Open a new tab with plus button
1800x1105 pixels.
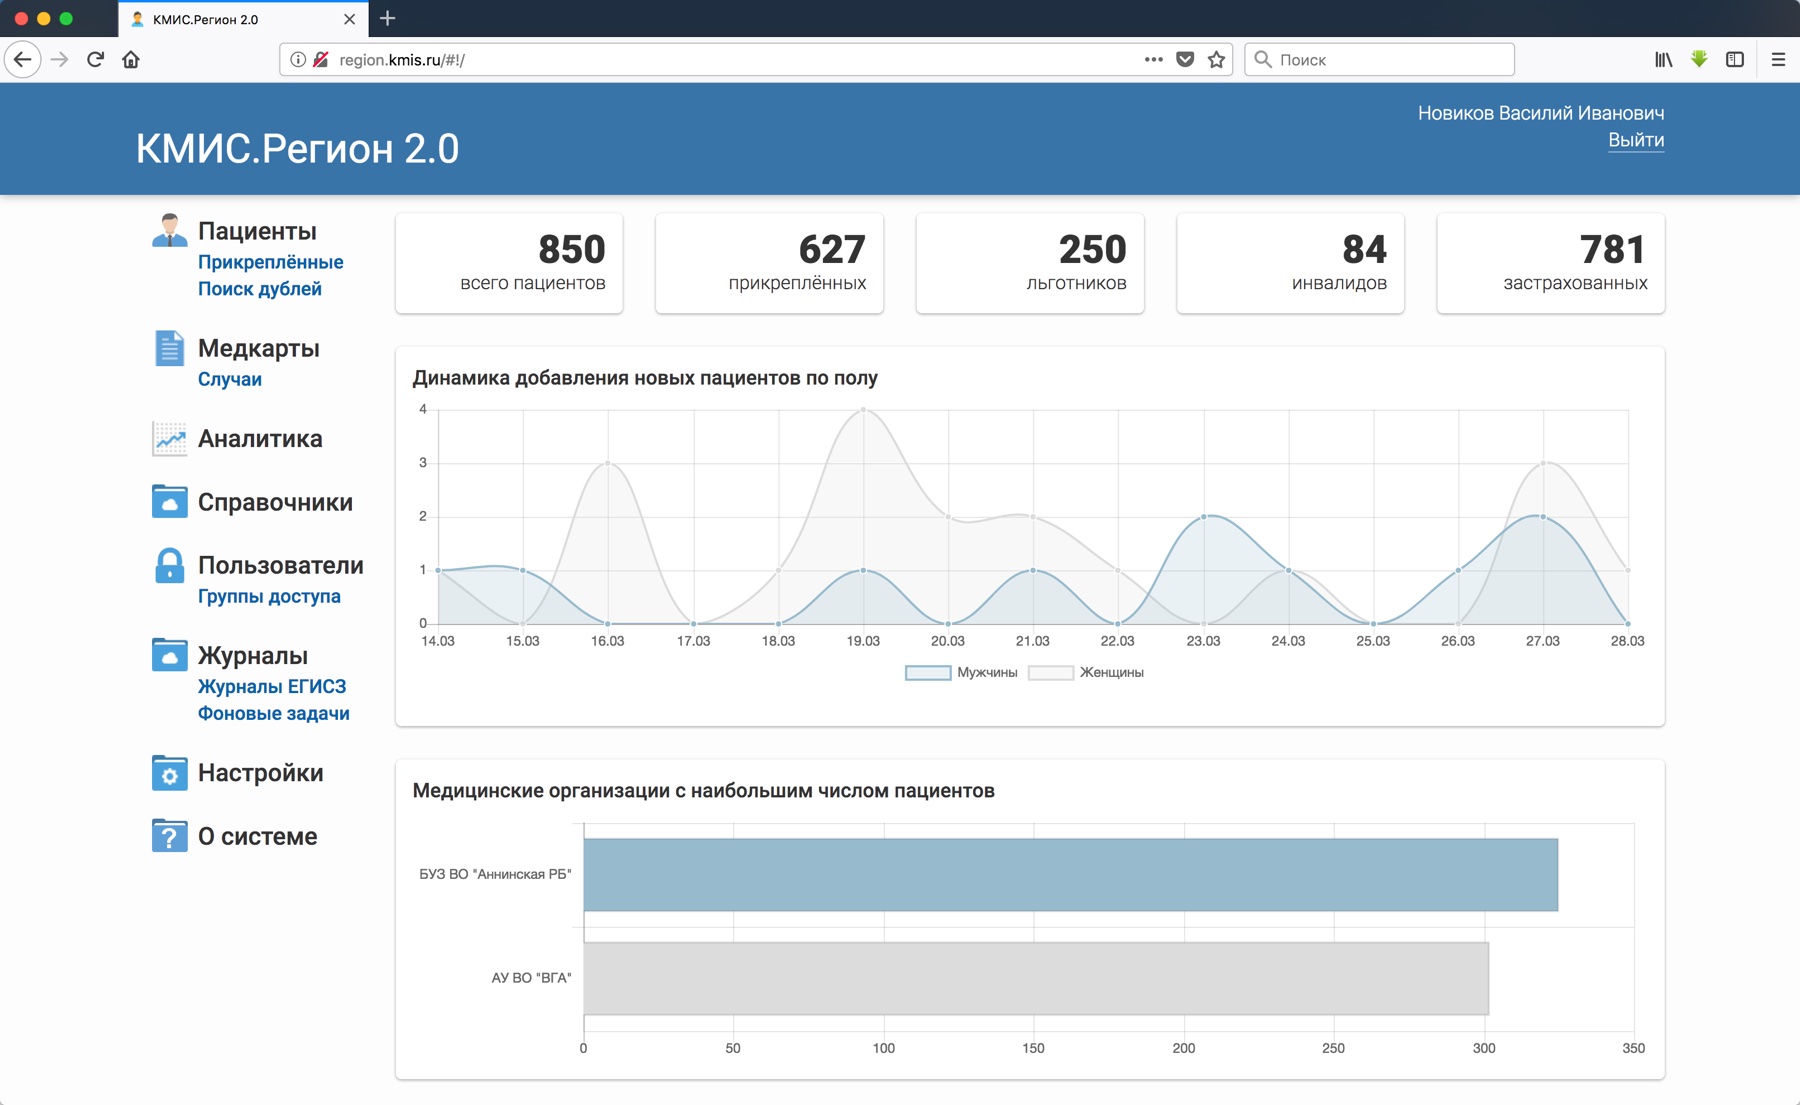pos(388,19)
